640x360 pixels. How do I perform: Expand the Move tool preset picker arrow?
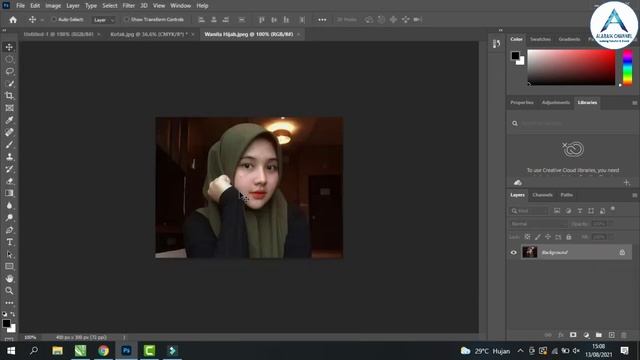[x=42, y=20]
